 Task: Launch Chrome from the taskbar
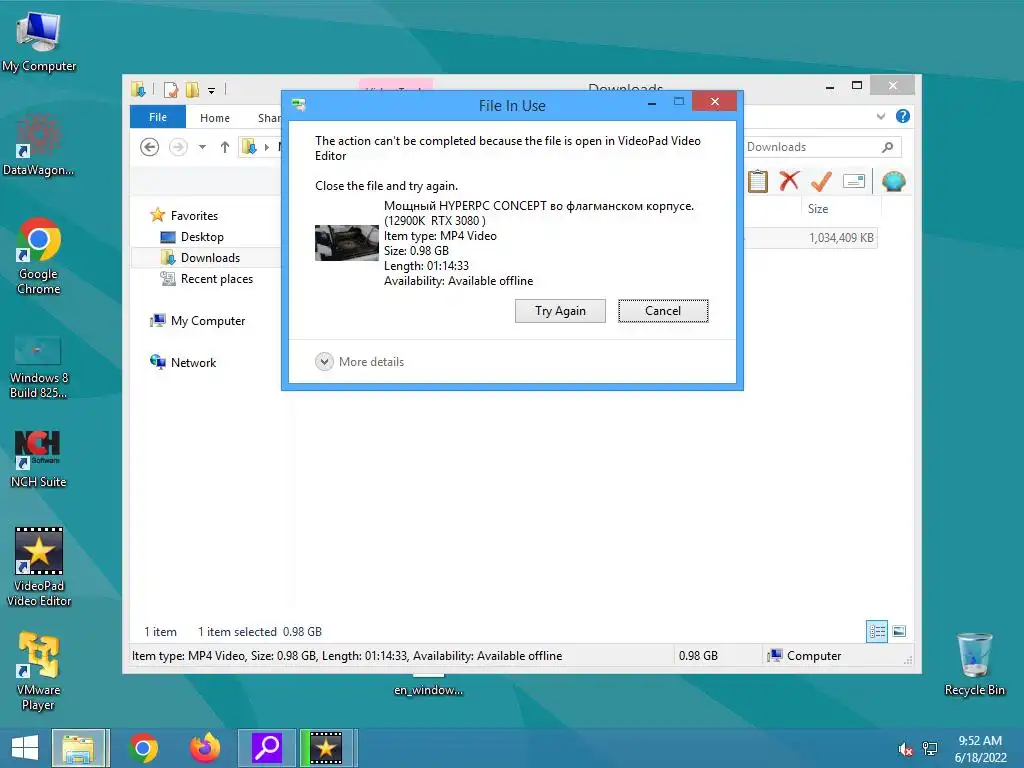point(144,748)
